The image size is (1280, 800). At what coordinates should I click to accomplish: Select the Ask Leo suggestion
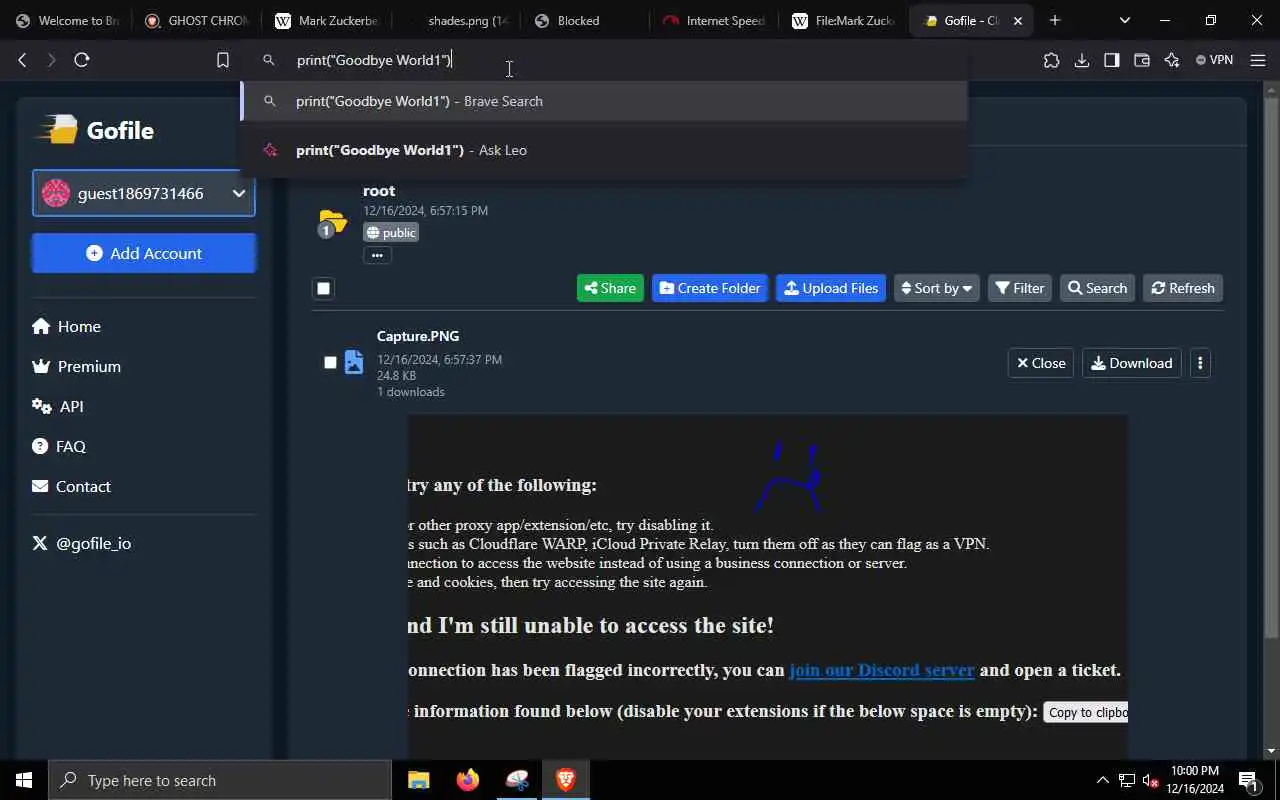[x=604, y=150]
